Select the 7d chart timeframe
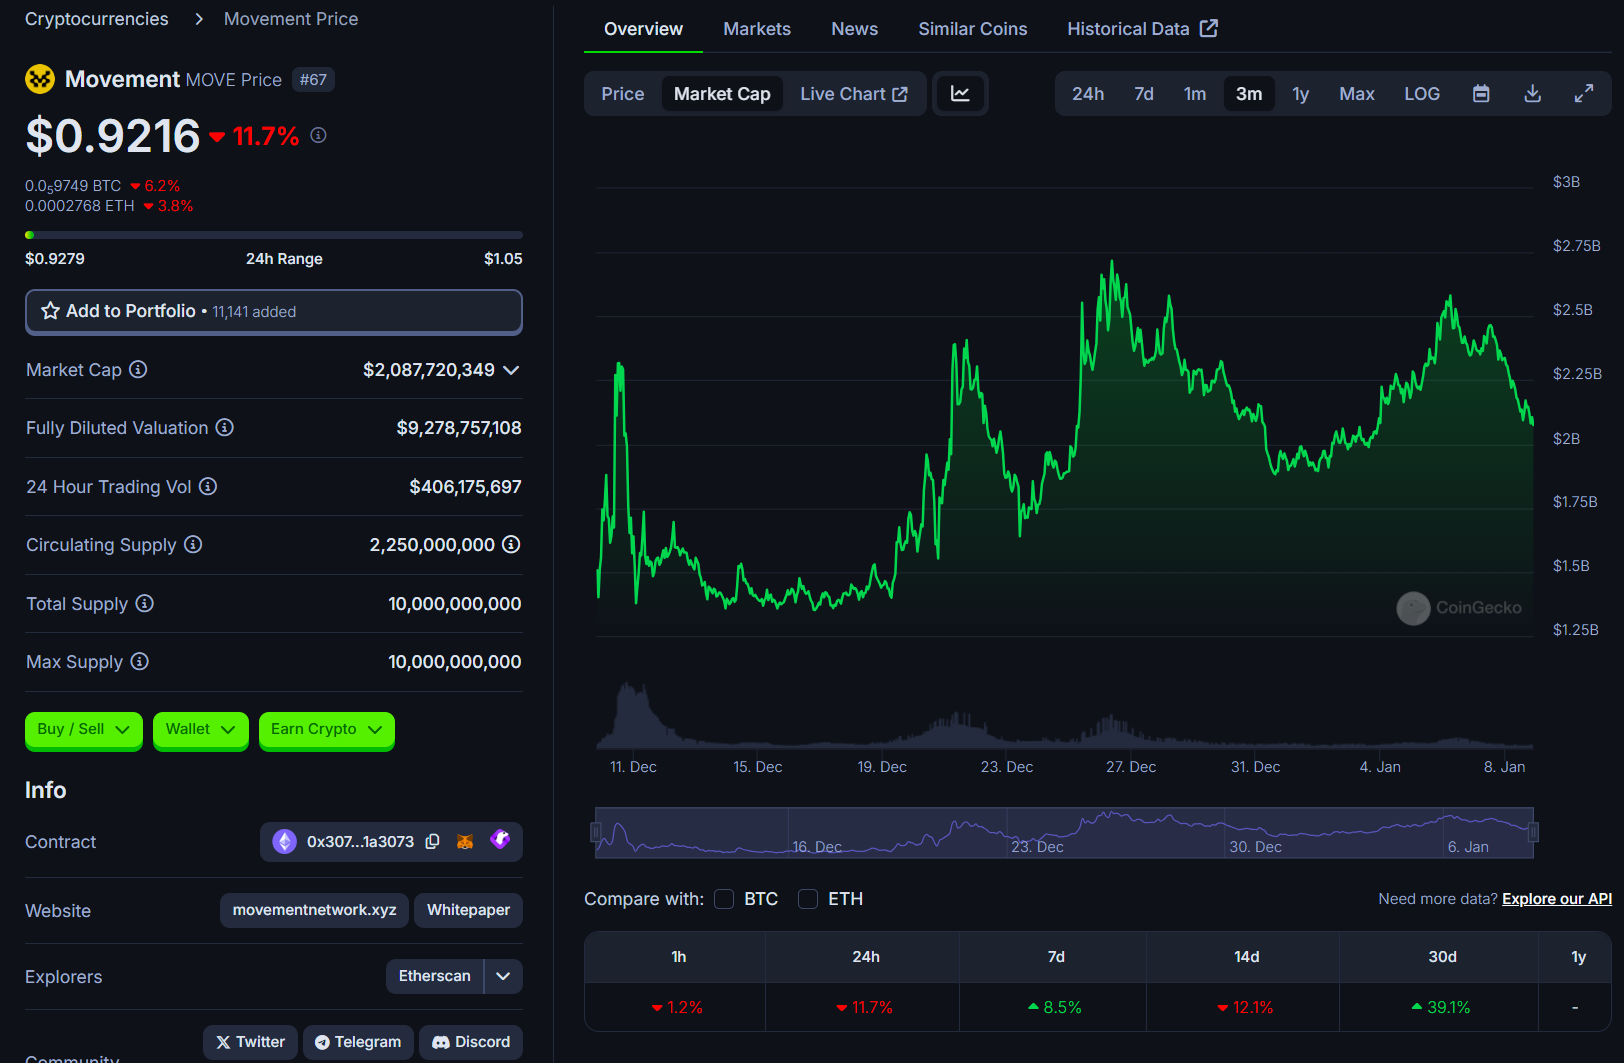 [1144, 94]
